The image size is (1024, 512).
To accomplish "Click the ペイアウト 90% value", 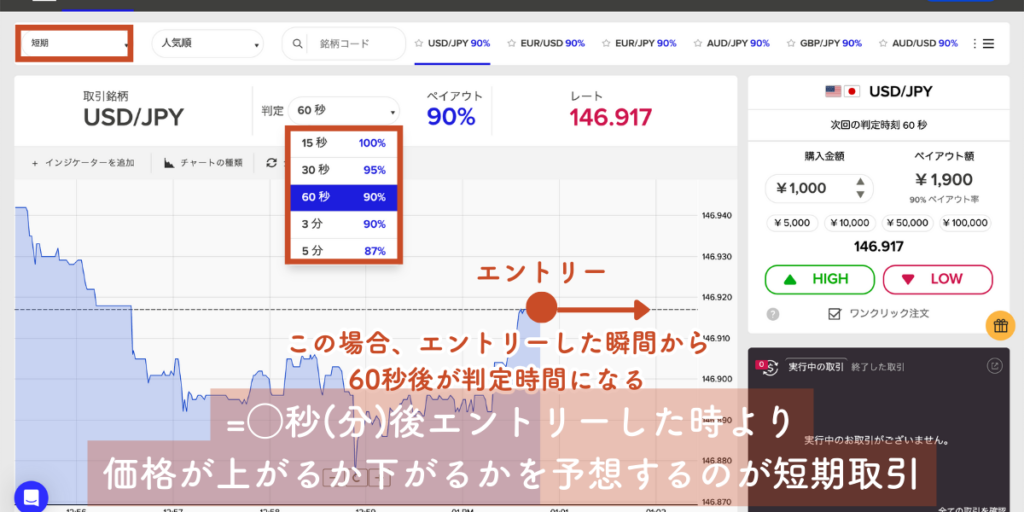I will click(x=451, y=118).
